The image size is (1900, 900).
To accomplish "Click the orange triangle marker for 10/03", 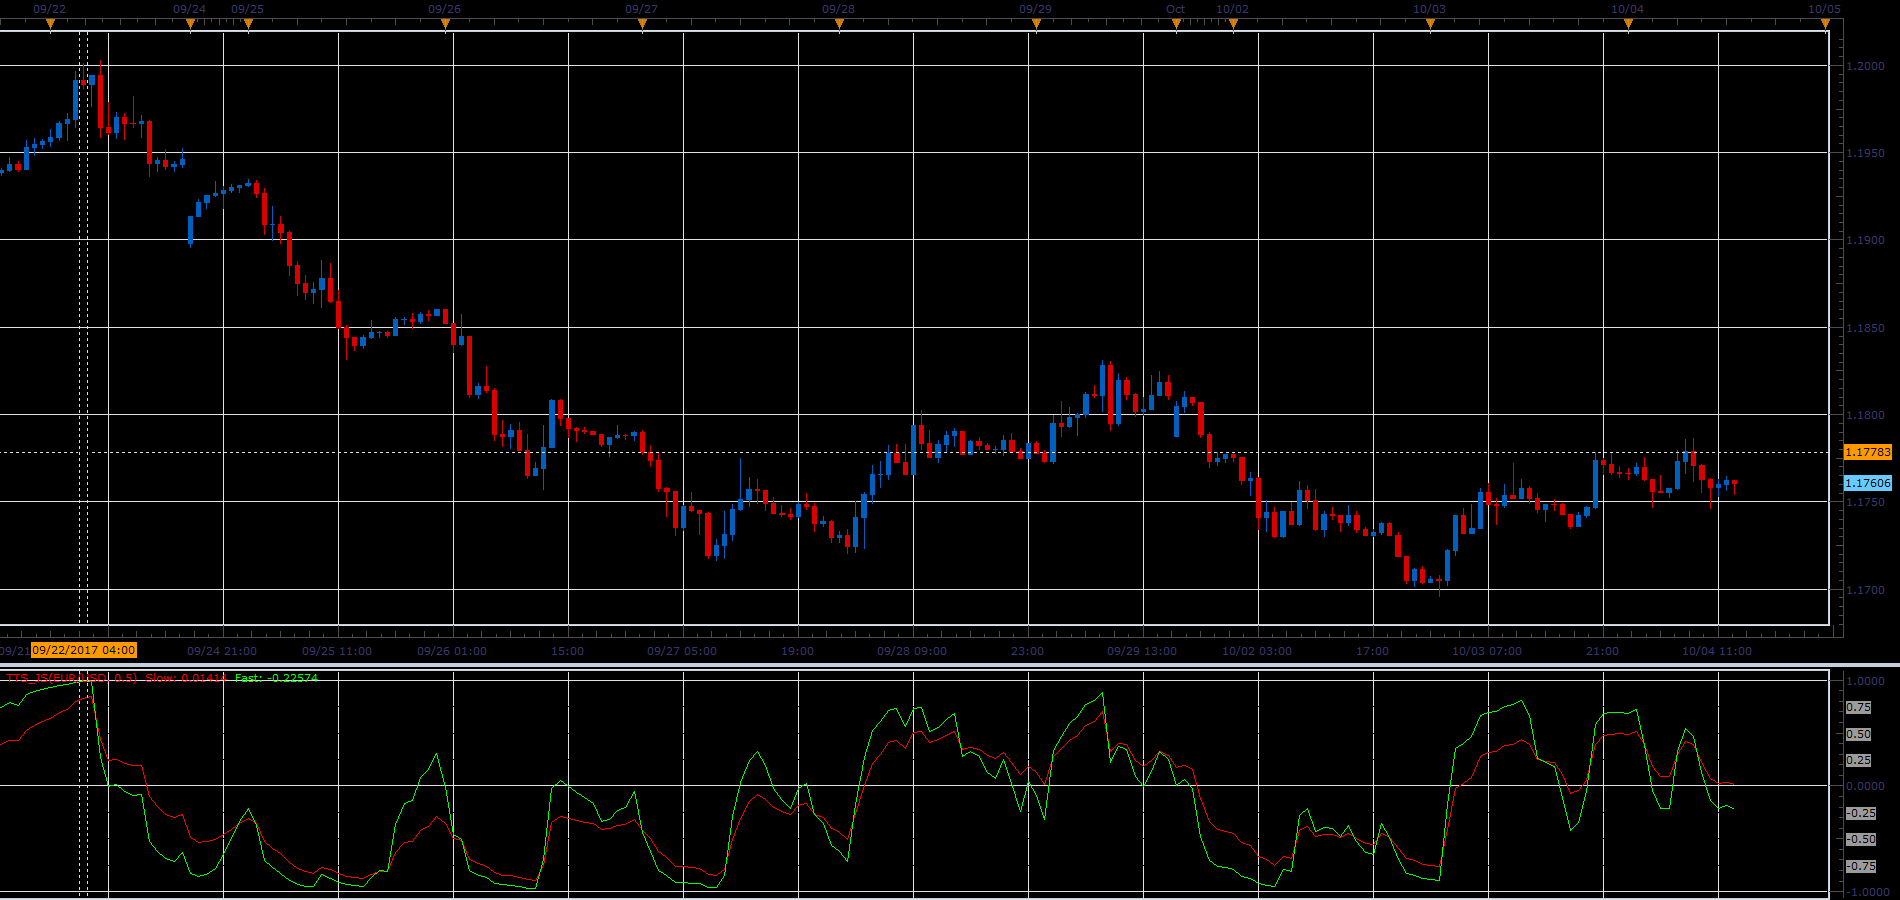I will click(1430, 25).
